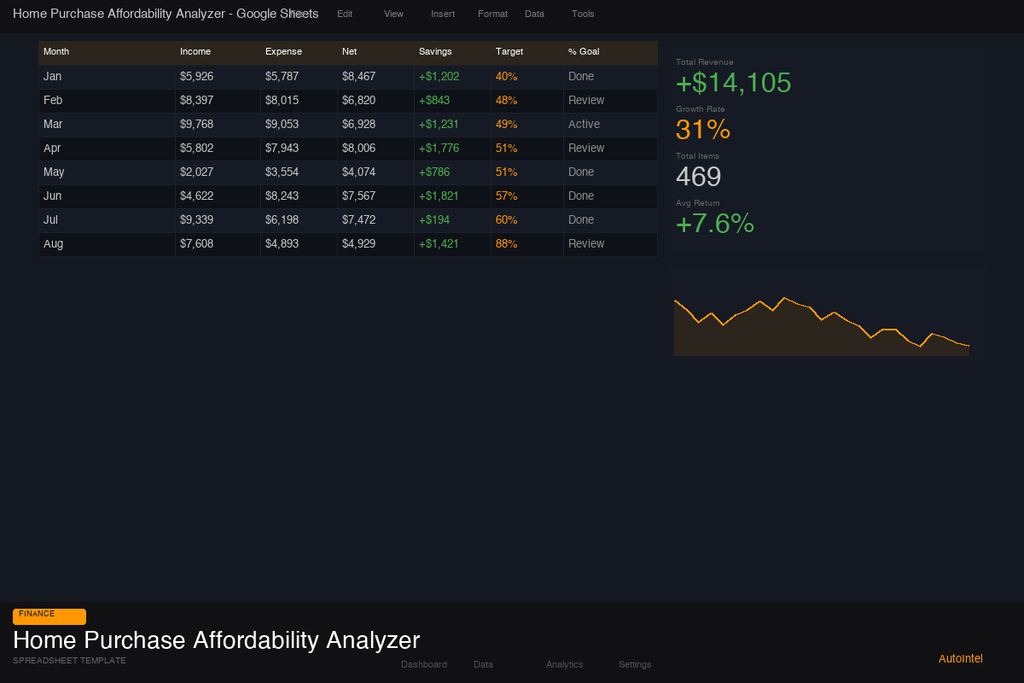Click the Growth Rate value 31%
The width and height of the screenshot is (1024, 683).
pos(703,130)
